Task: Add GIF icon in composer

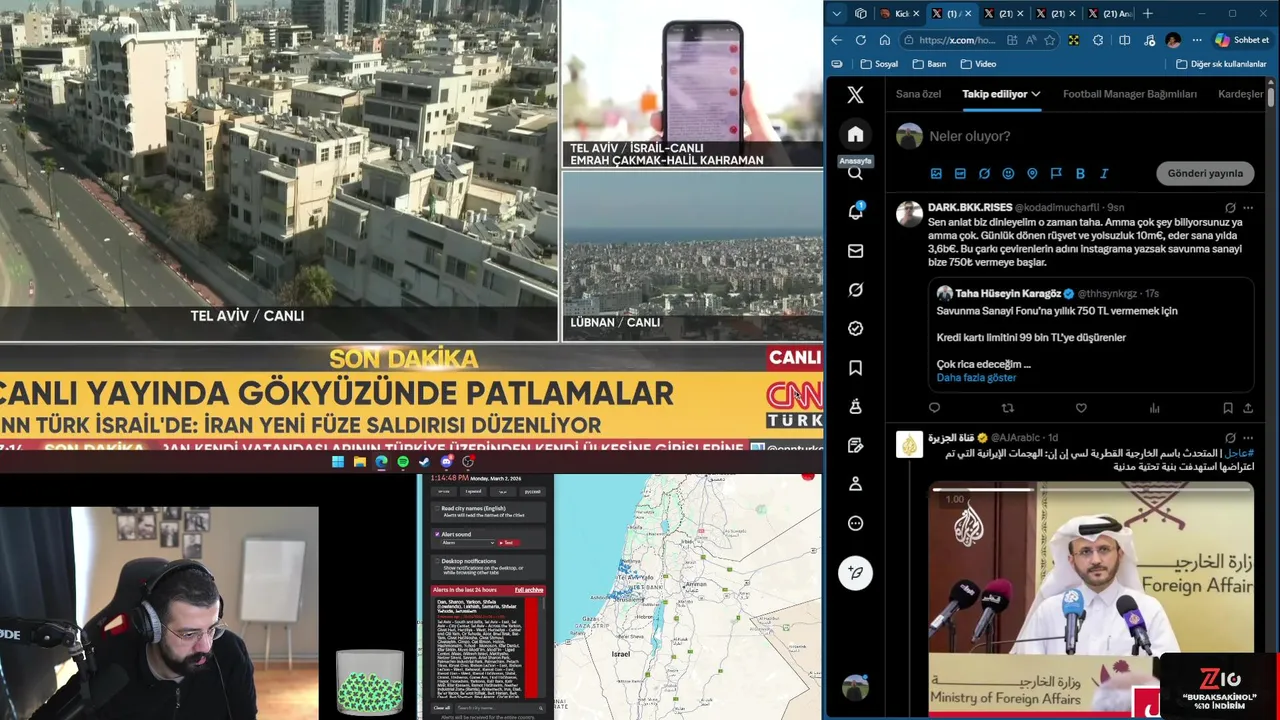Action: click(960, 173)
